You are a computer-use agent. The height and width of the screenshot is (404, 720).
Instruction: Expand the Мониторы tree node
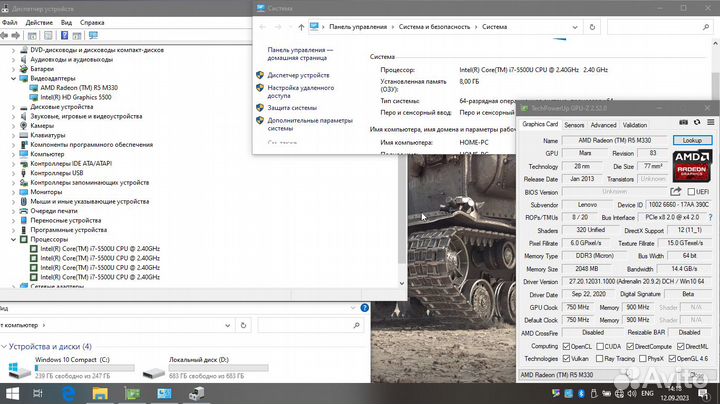pyautogui.click(x=13, y=192)
